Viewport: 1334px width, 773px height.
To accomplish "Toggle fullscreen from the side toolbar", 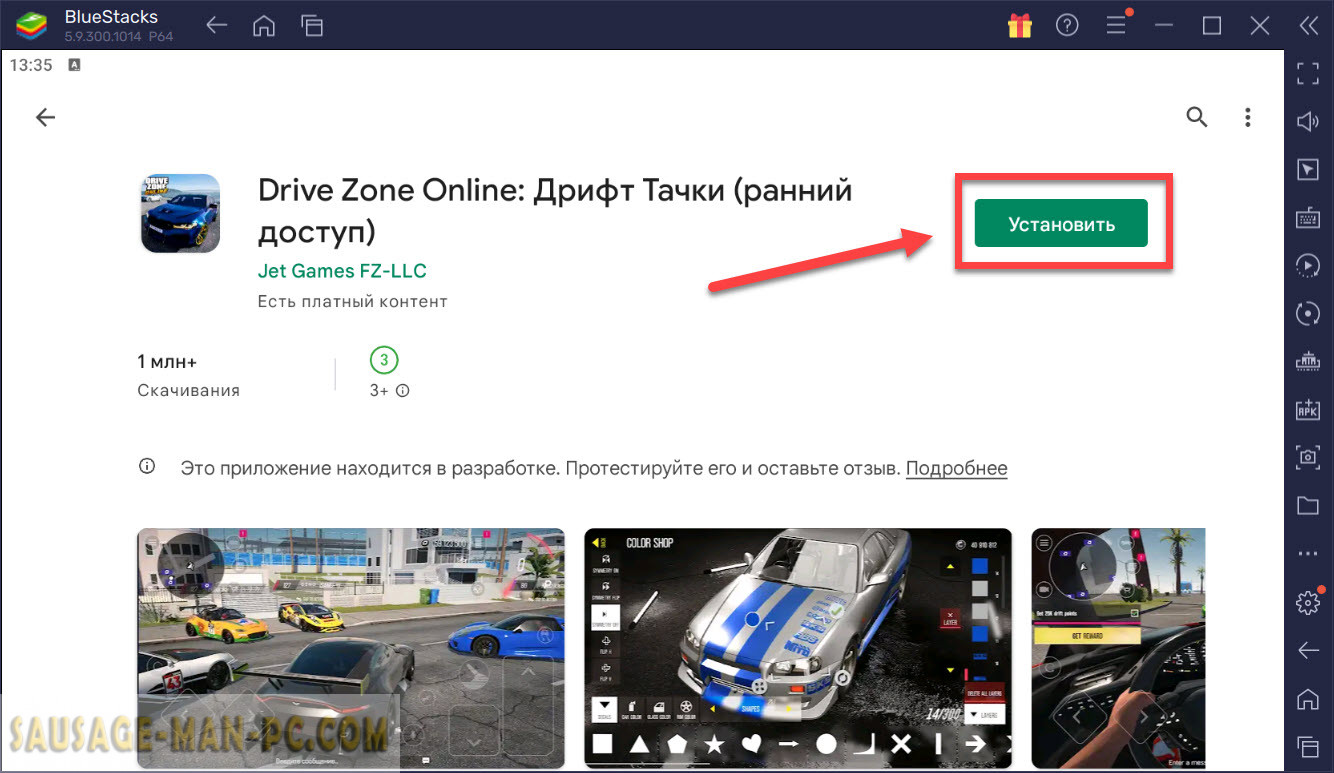I will [1308, 72].
